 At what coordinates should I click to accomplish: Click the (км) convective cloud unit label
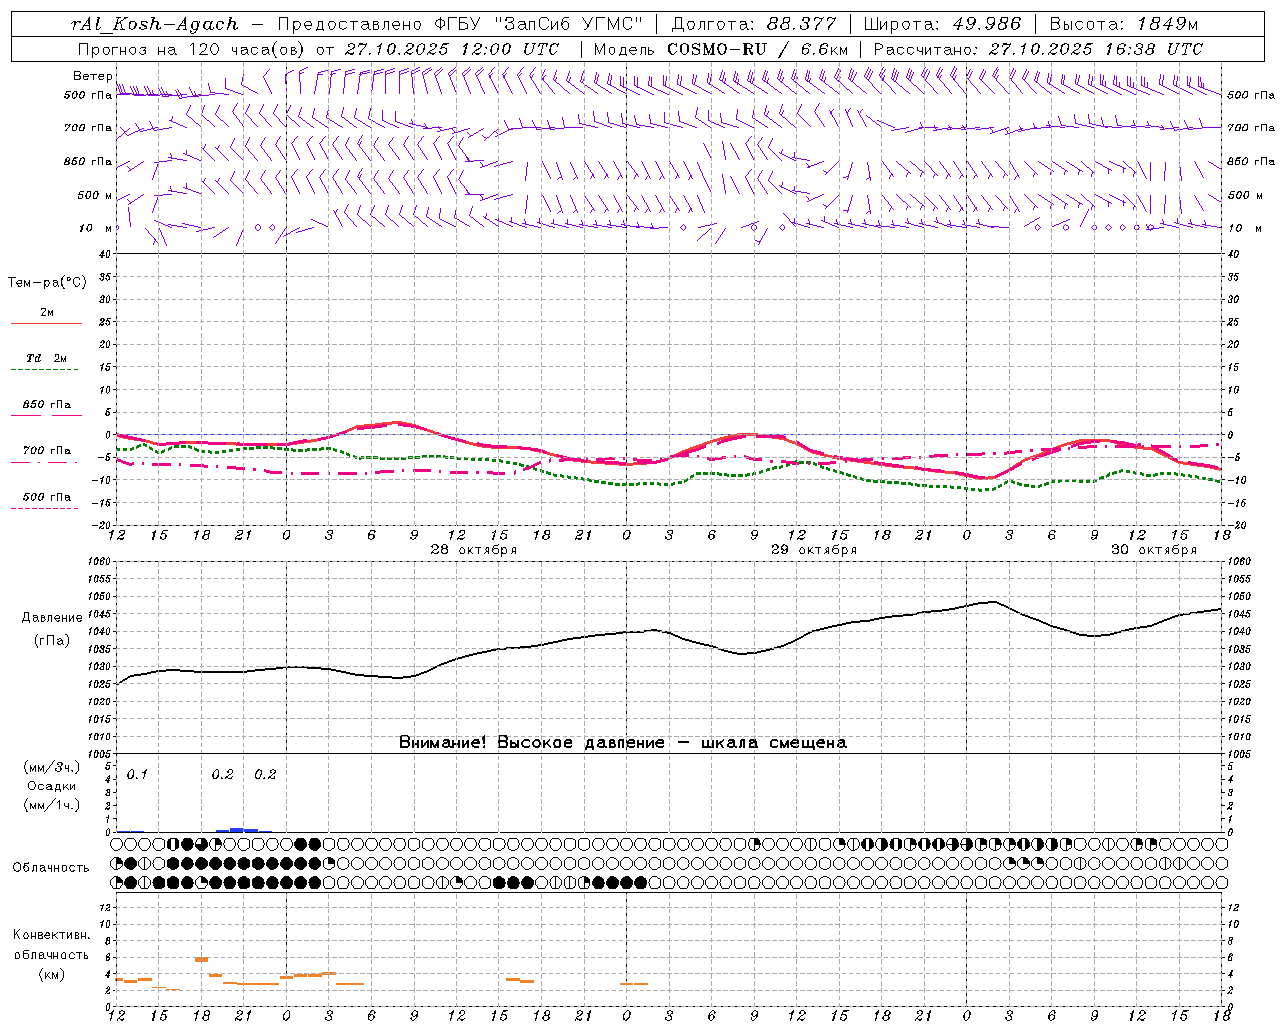coord(51,974)
